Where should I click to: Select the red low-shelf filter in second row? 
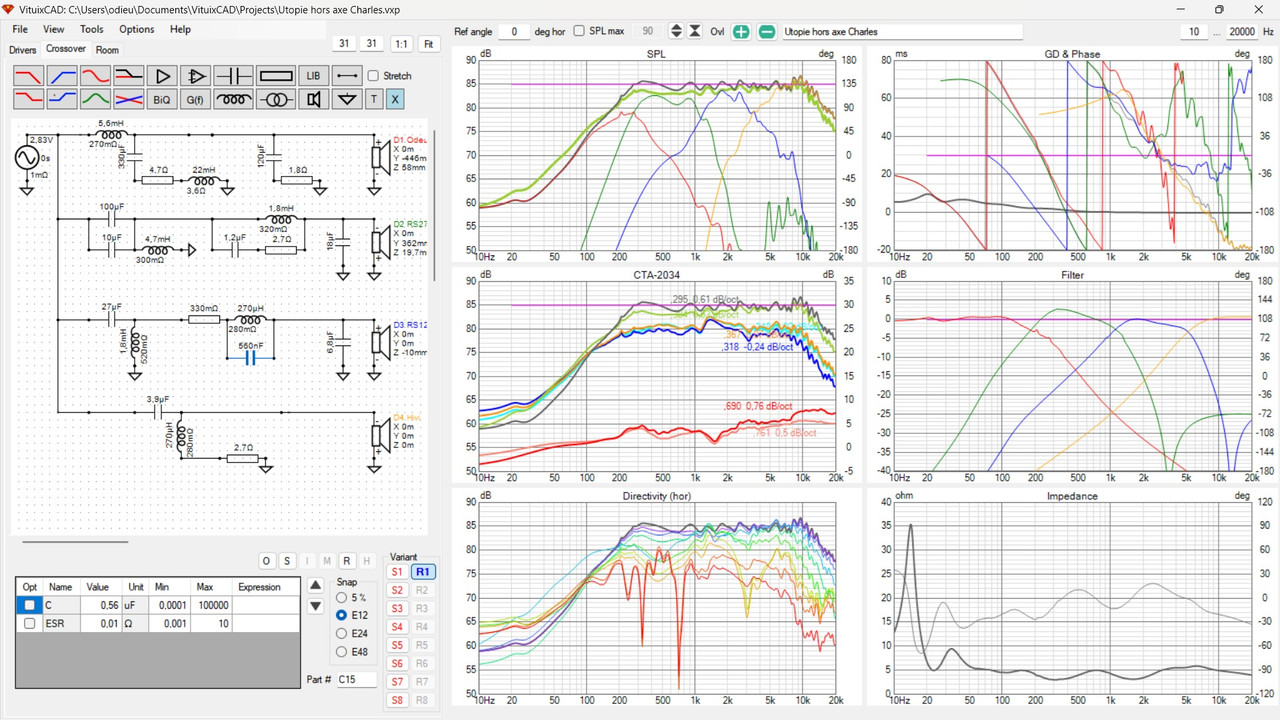[28, 99]
